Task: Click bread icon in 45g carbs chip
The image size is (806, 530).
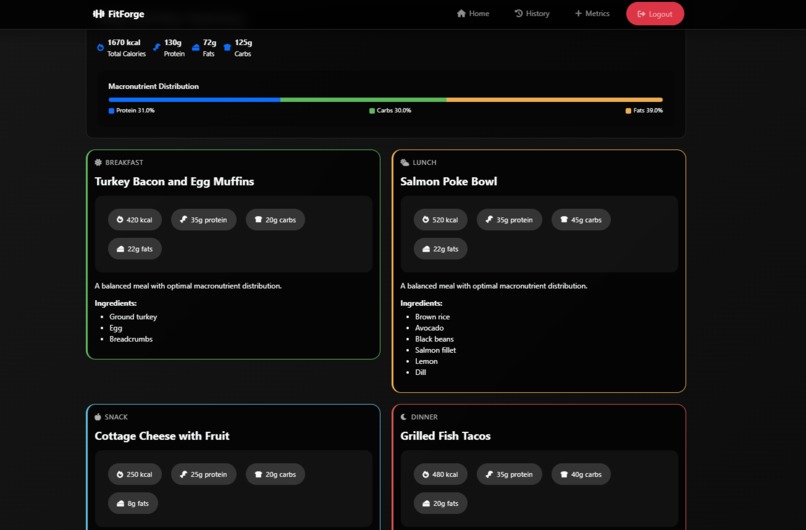Action: tap(564, 220)
